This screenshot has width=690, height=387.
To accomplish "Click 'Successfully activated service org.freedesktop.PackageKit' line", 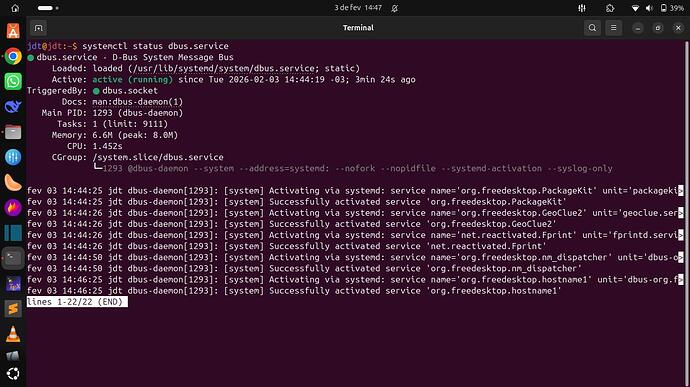I will click(x=297, y=202).
